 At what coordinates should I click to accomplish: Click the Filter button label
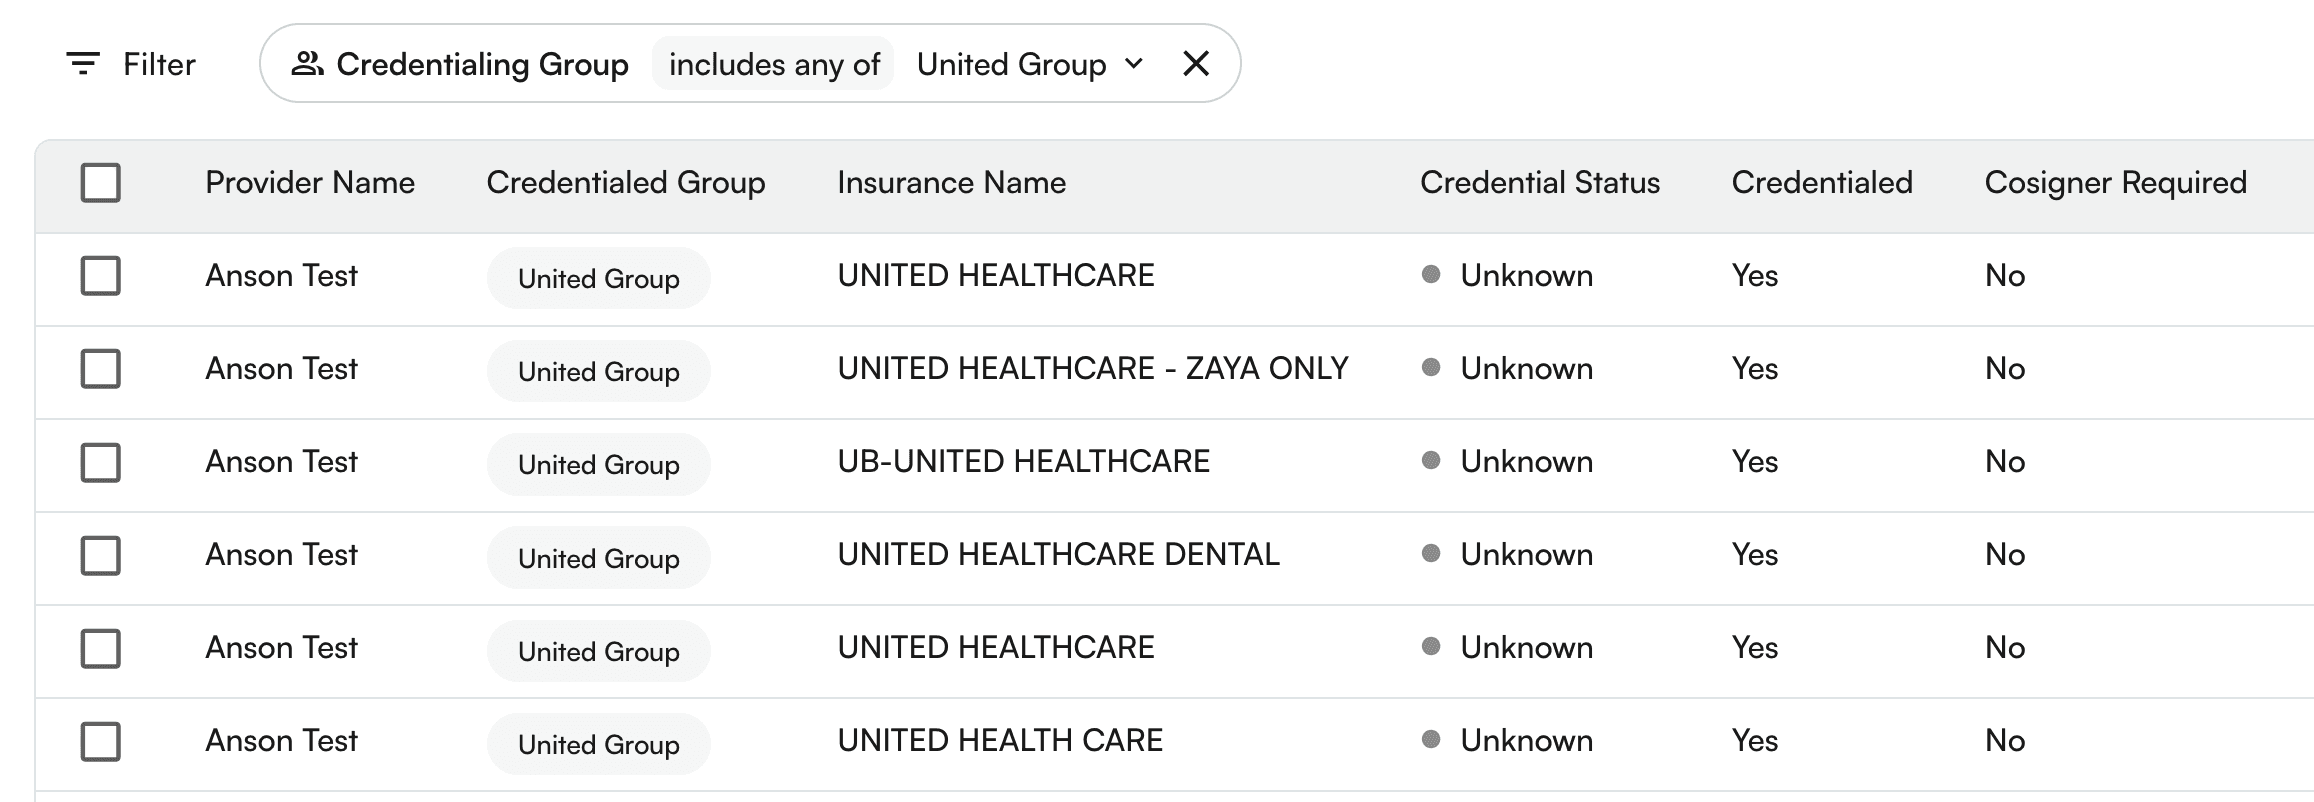pyautogui.click(x=159, y=64)
